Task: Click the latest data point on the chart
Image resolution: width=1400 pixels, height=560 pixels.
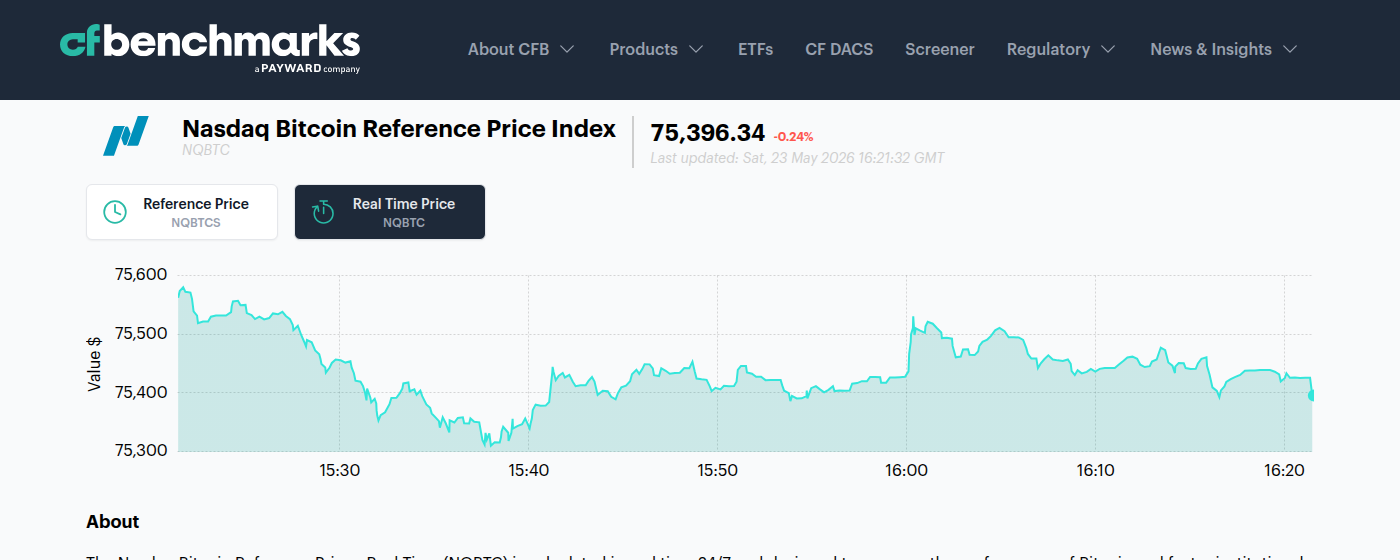Action: pos(1312,396)
